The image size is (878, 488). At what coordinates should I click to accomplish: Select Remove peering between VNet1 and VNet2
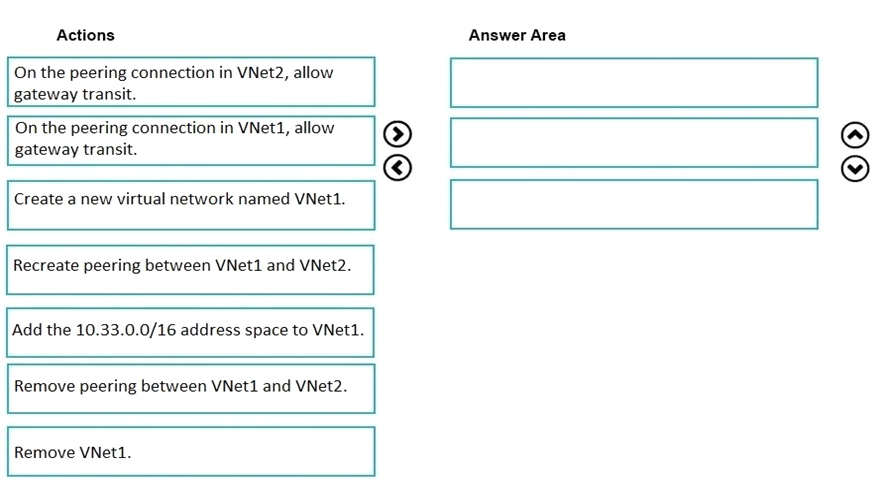point(191,389)
